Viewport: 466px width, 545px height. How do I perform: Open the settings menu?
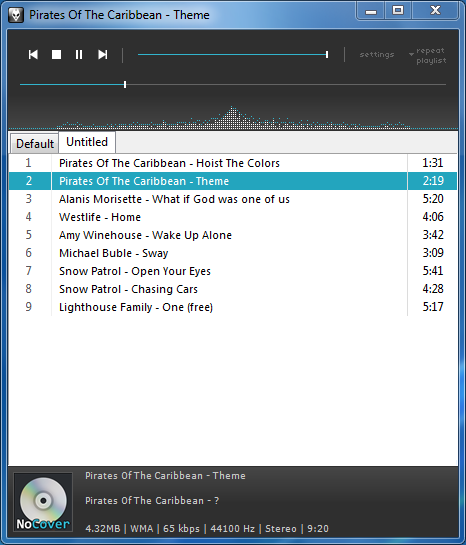point(377,55)
